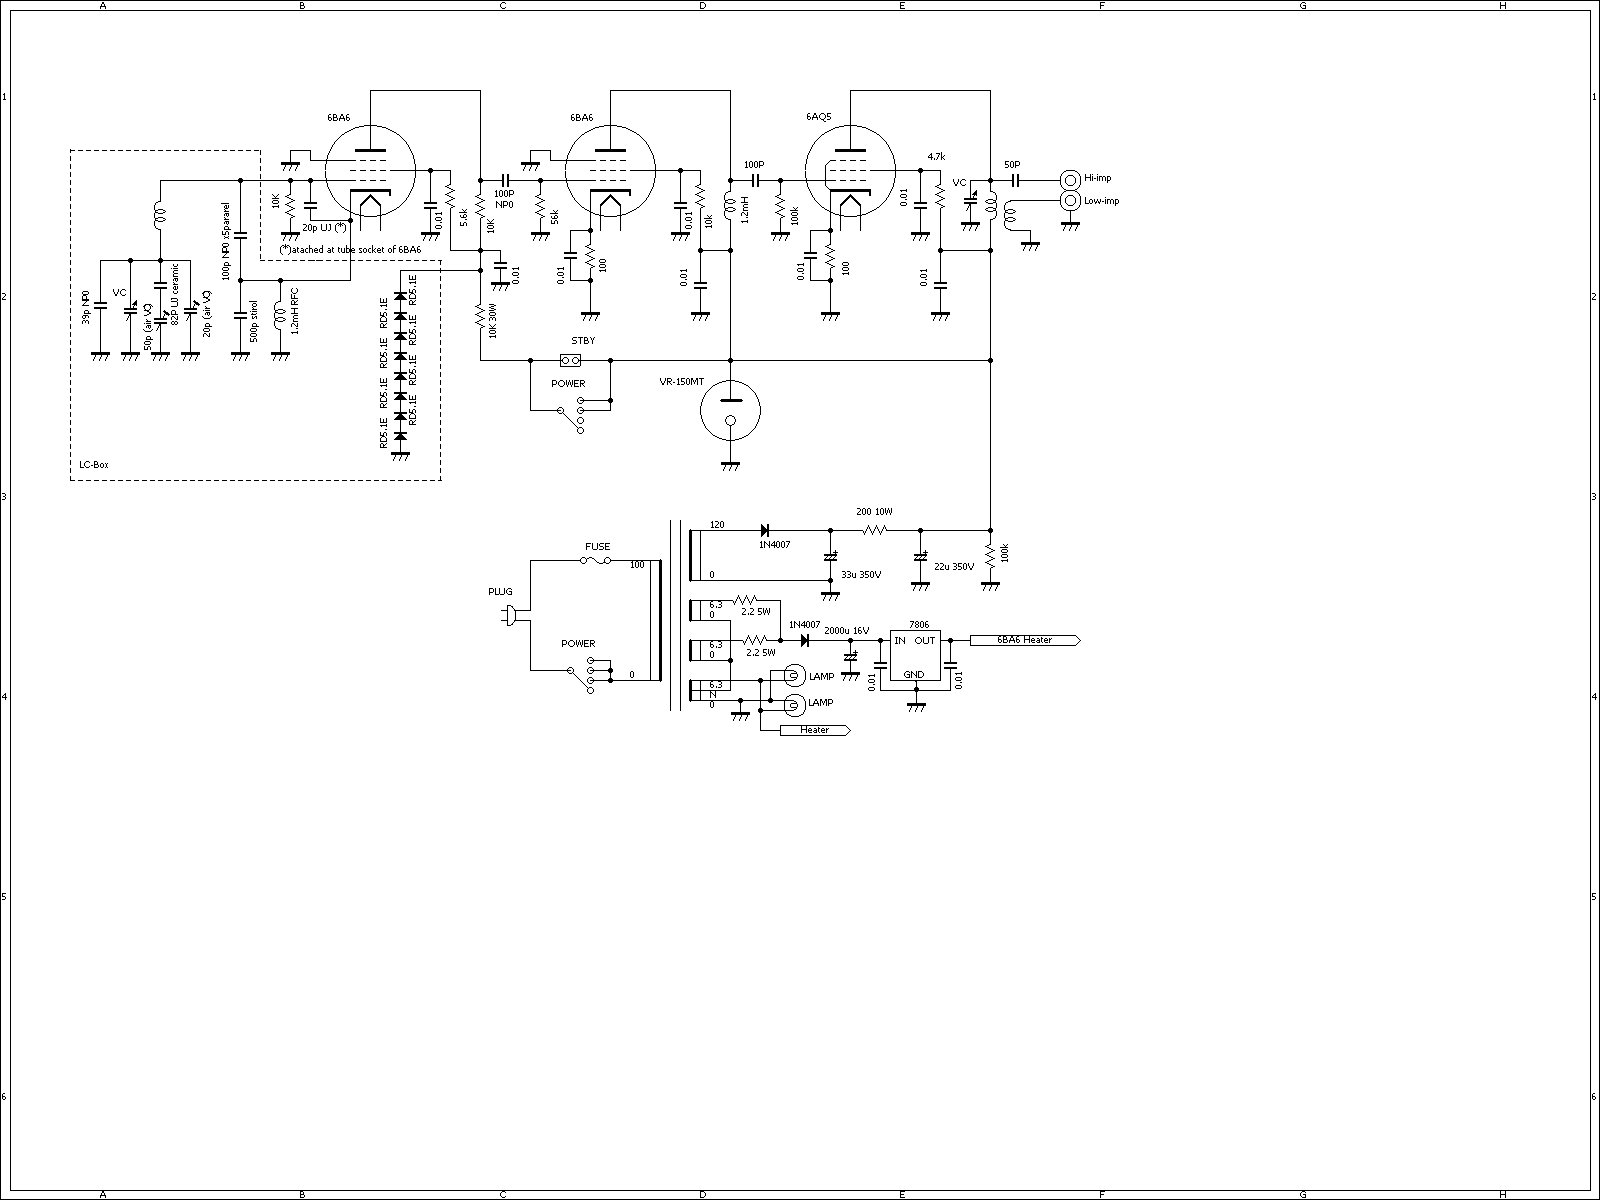Click the Low-imp output connector symbol
Screen dimensions: 1600x1200
(x=1069, y=201)
